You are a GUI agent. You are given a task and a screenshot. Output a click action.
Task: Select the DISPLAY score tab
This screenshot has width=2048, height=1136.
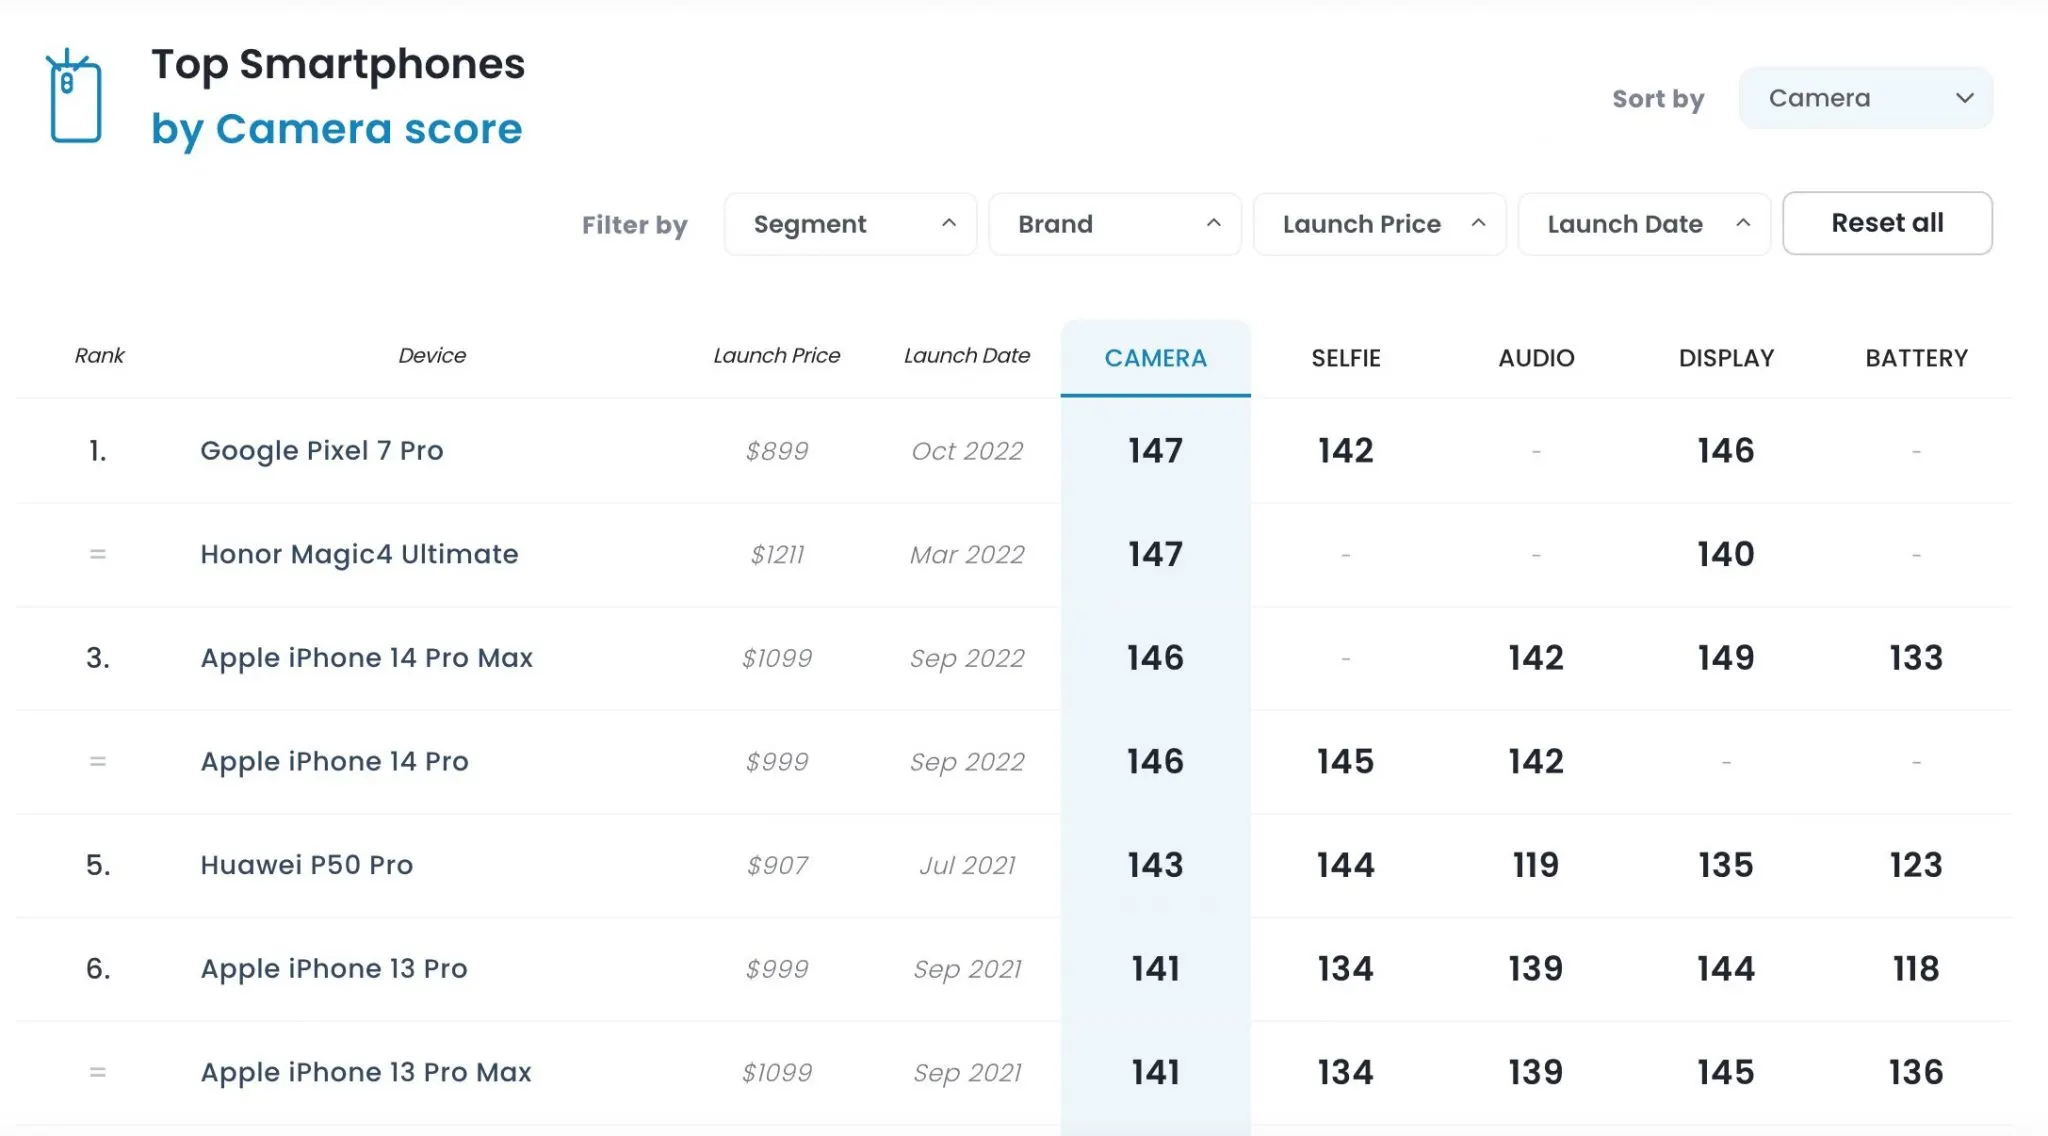(x=1725, y=358)
